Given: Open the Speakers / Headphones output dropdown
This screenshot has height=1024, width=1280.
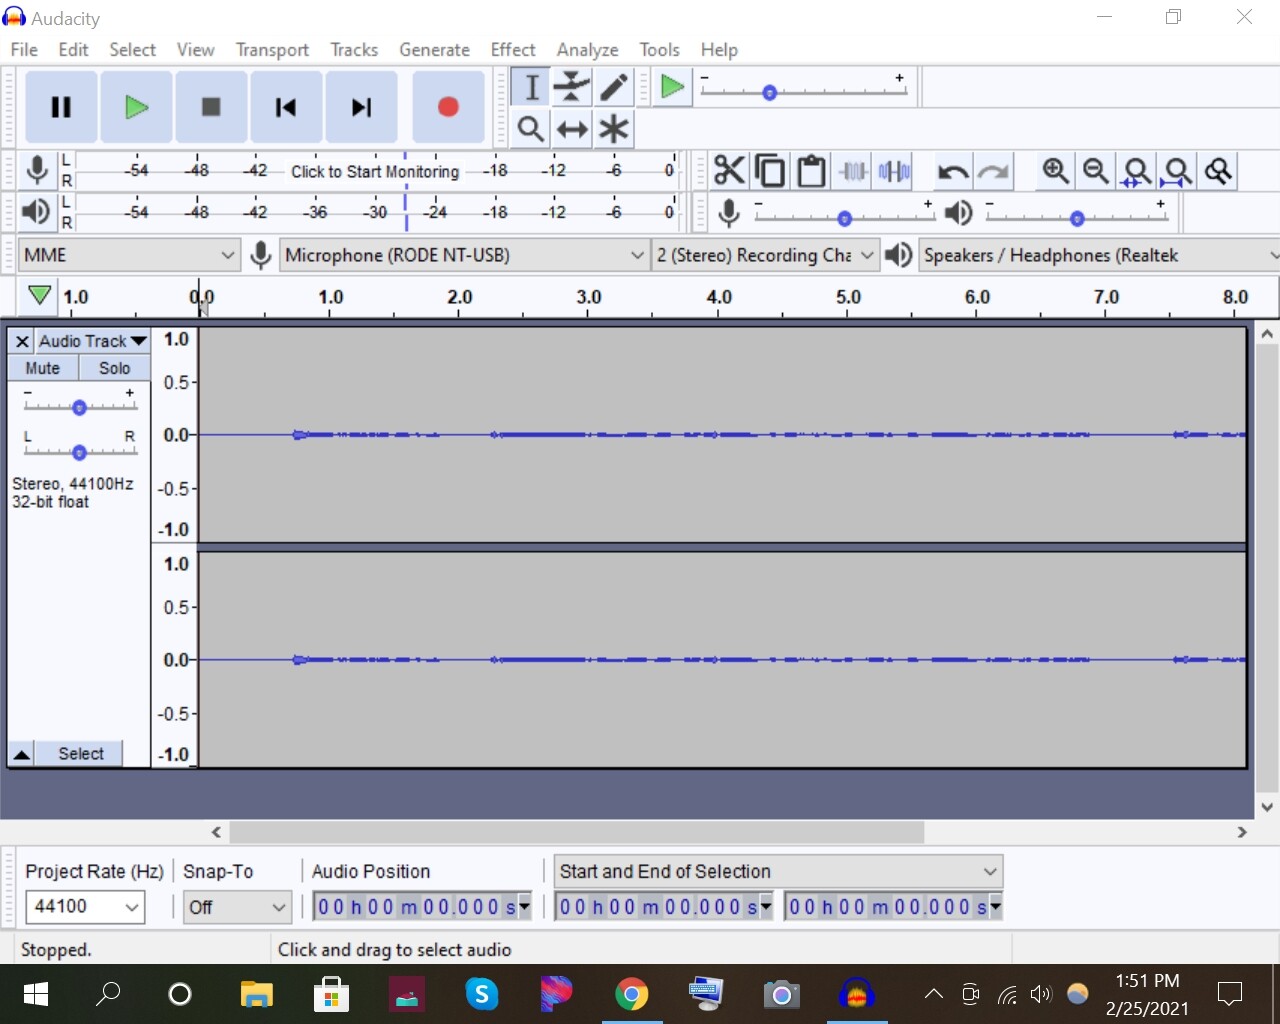Looking at the screenshot, I should coord(1099,255).
